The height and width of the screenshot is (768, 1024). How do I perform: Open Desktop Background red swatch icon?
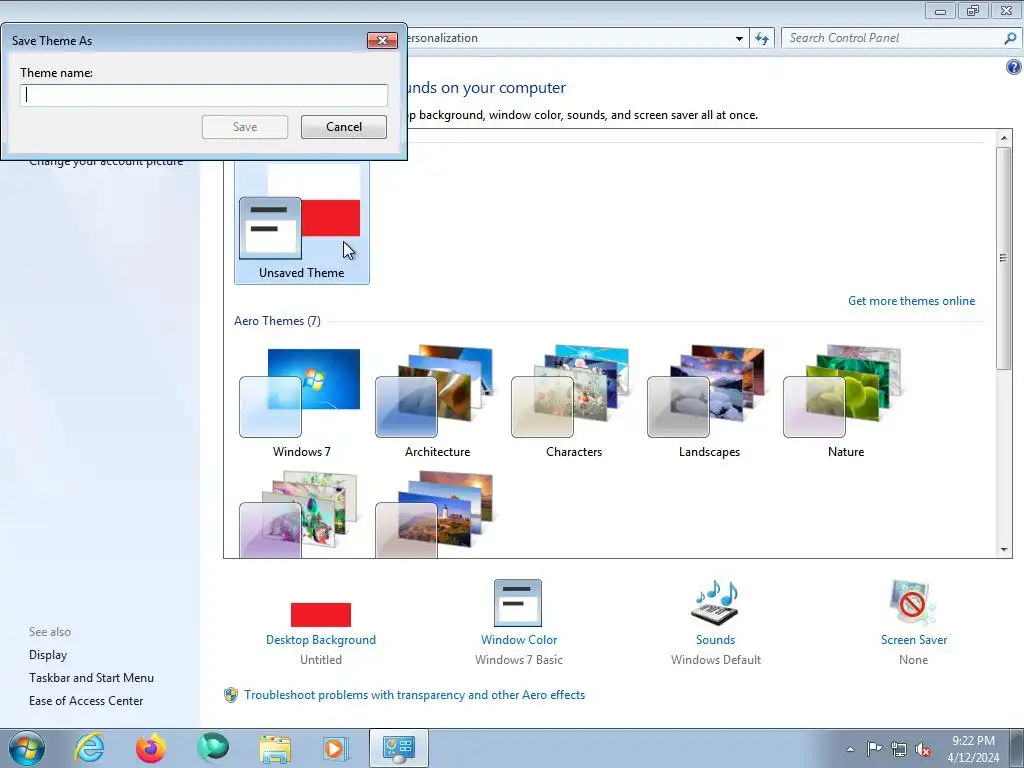click(321, 615)
